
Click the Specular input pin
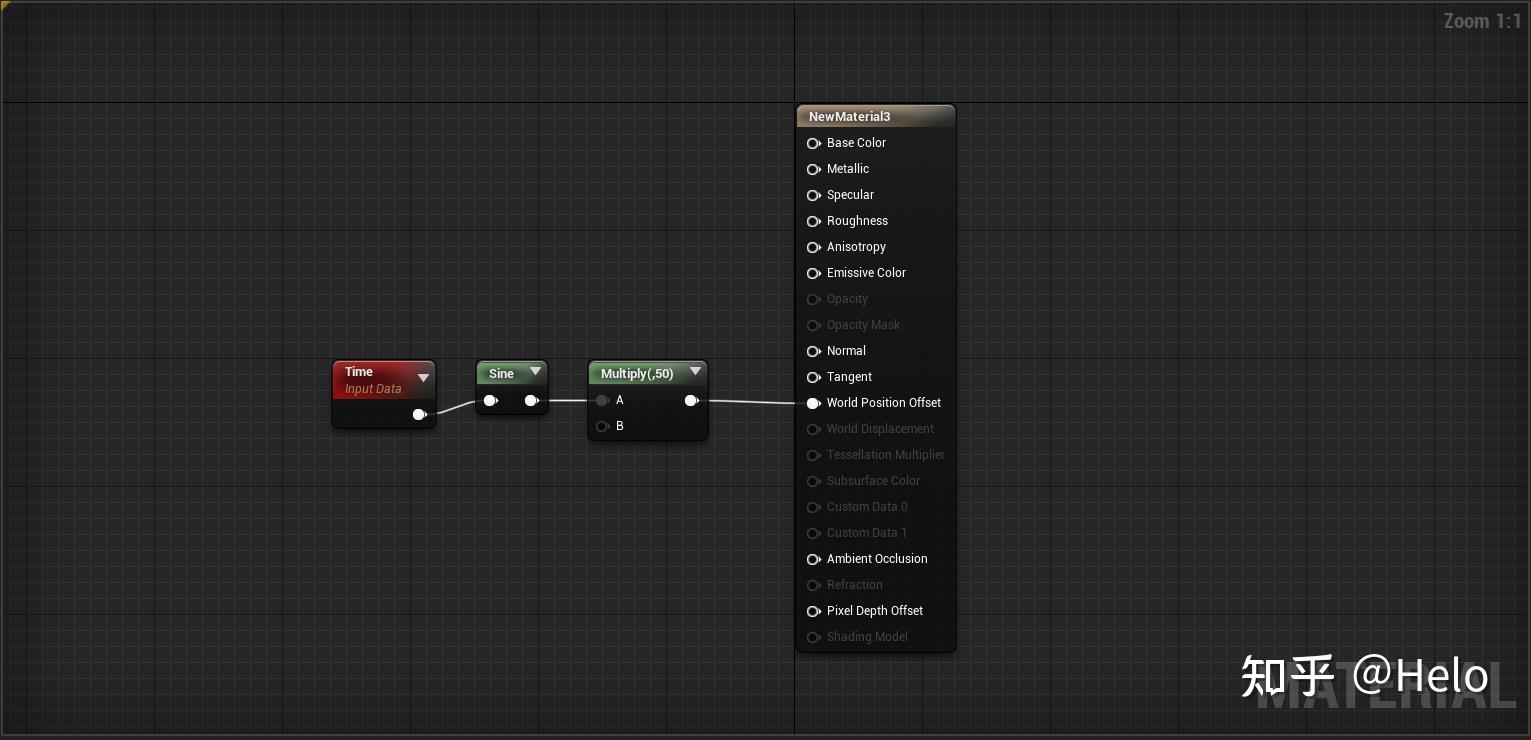pos(813,195)
